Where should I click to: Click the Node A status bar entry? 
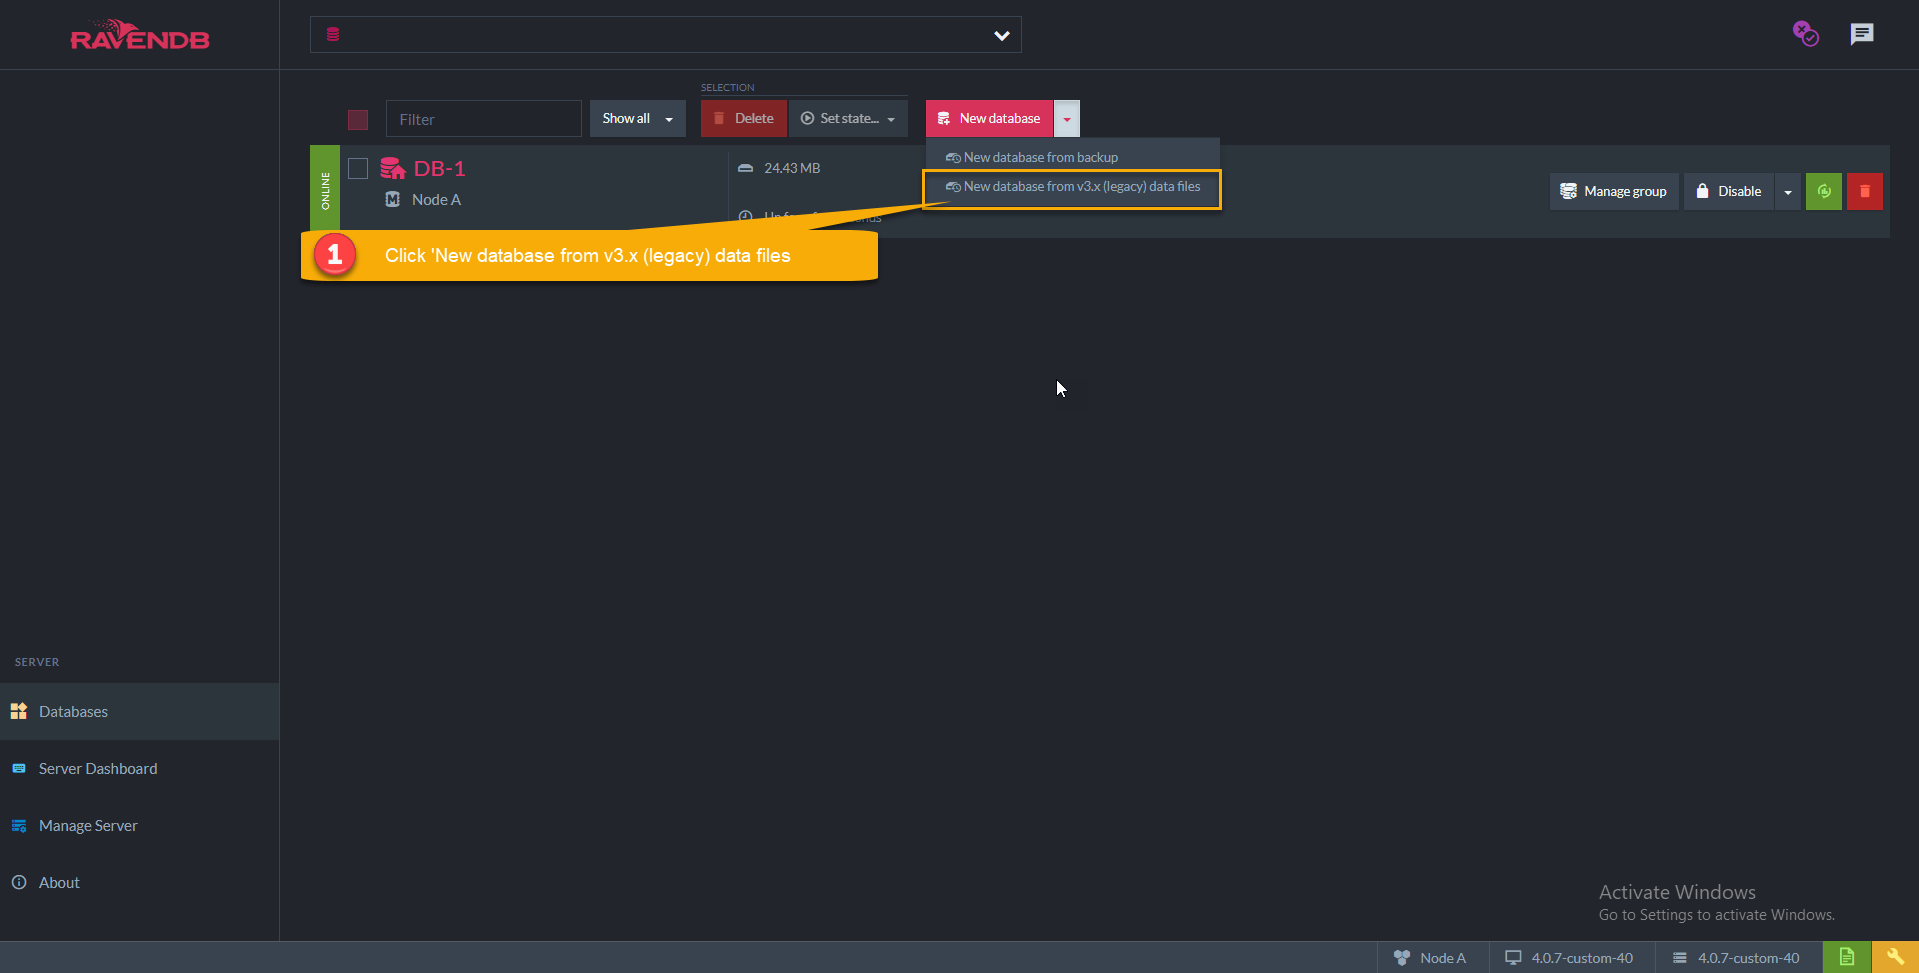(x=1432, y=958)
